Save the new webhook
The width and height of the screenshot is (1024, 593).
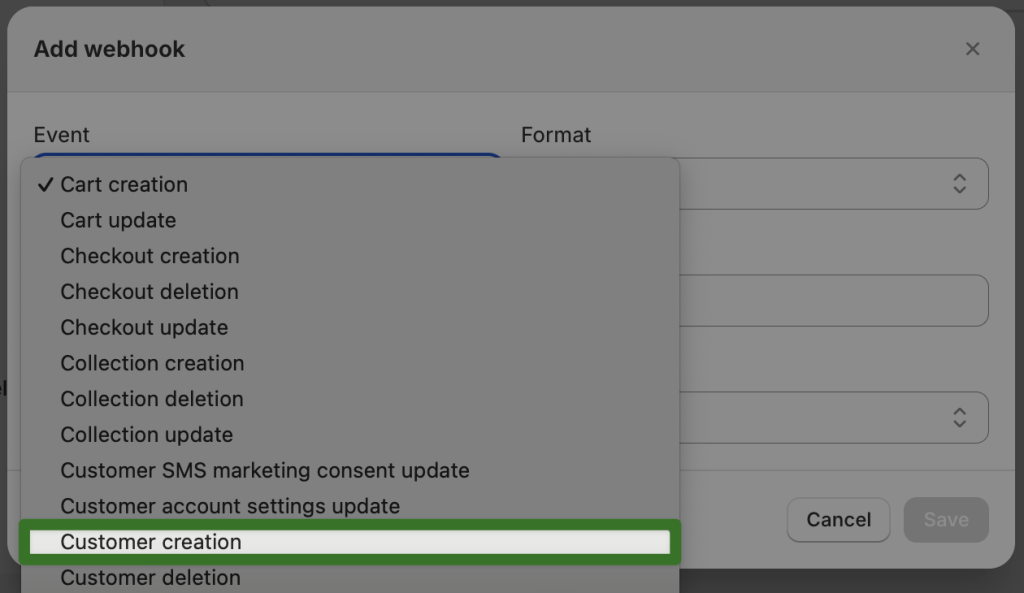coord(945,519)
